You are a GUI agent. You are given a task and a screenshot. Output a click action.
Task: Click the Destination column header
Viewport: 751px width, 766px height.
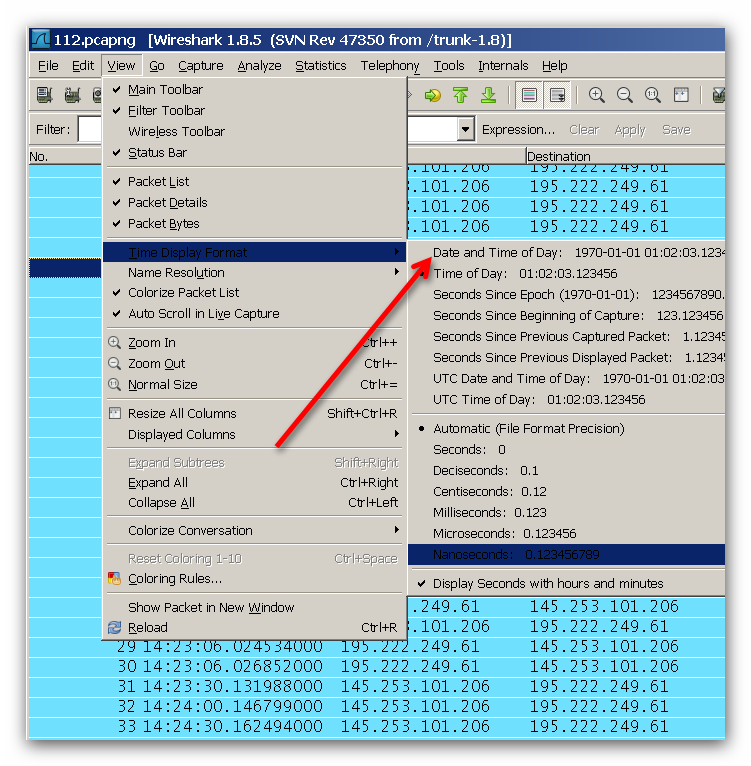(625, 156)
